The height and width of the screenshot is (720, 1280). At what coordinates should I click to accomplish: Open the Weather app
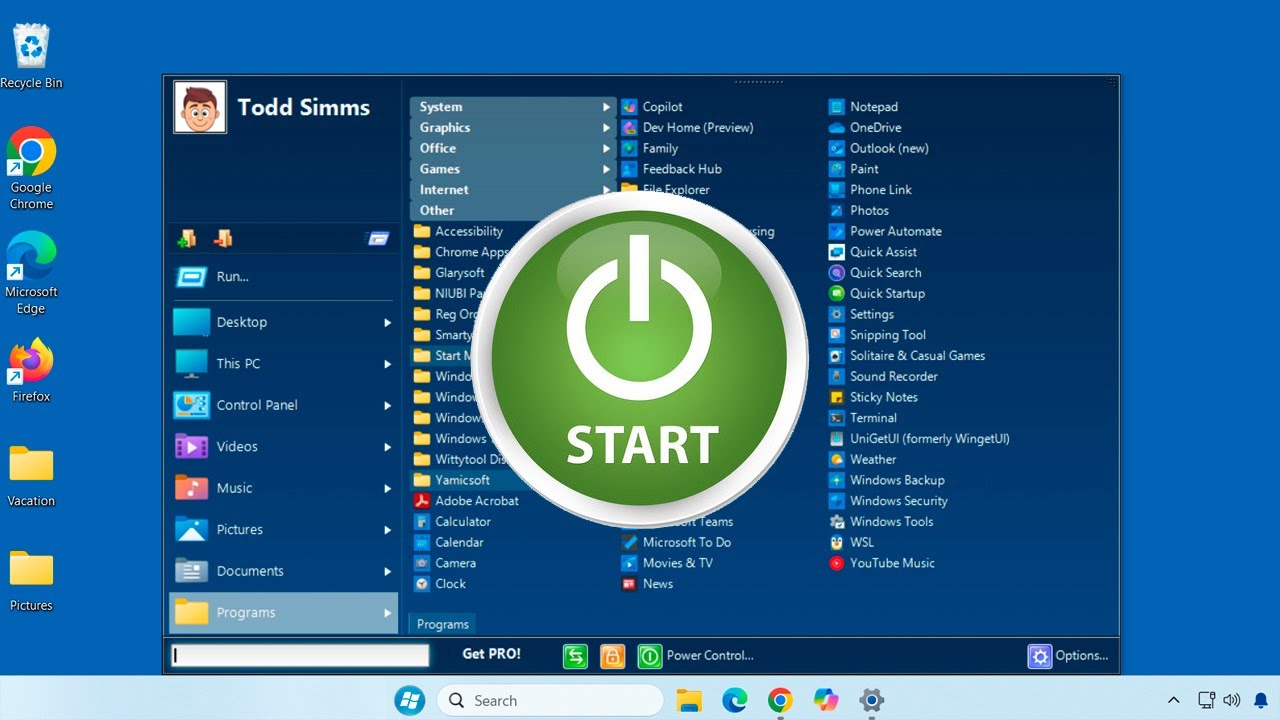tap(863, 460)
